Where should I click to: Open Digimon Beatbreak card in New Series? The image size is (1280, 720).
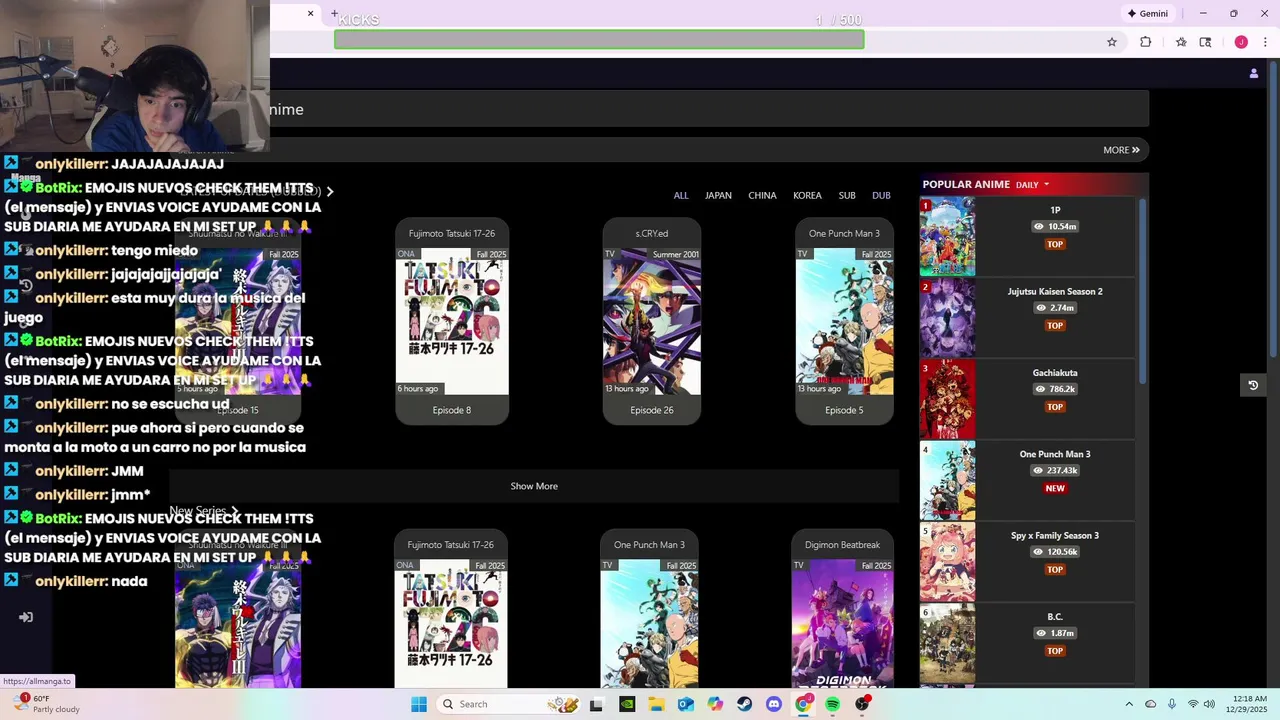click(x=843, y=608)
